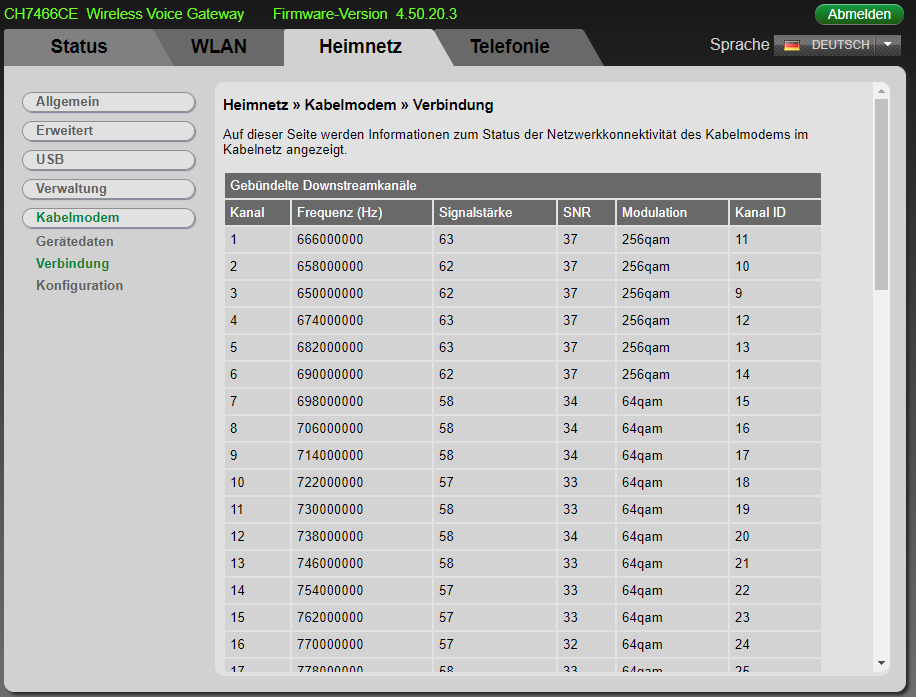Click frequency cell 746000000
This screenshot has height=697, width=916.
coord(362,563)
